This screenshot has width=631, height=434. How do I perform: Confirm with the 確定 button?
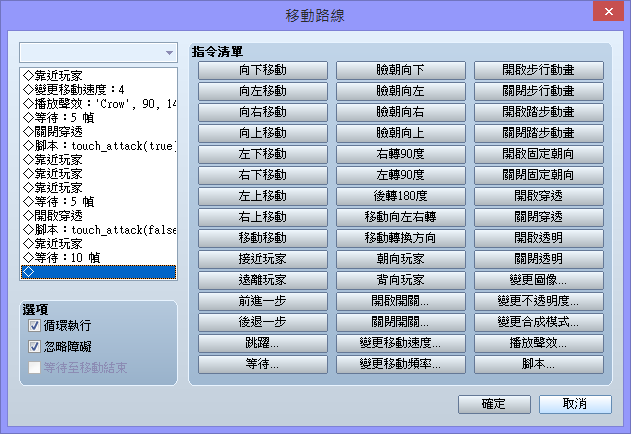coord(494,404)
